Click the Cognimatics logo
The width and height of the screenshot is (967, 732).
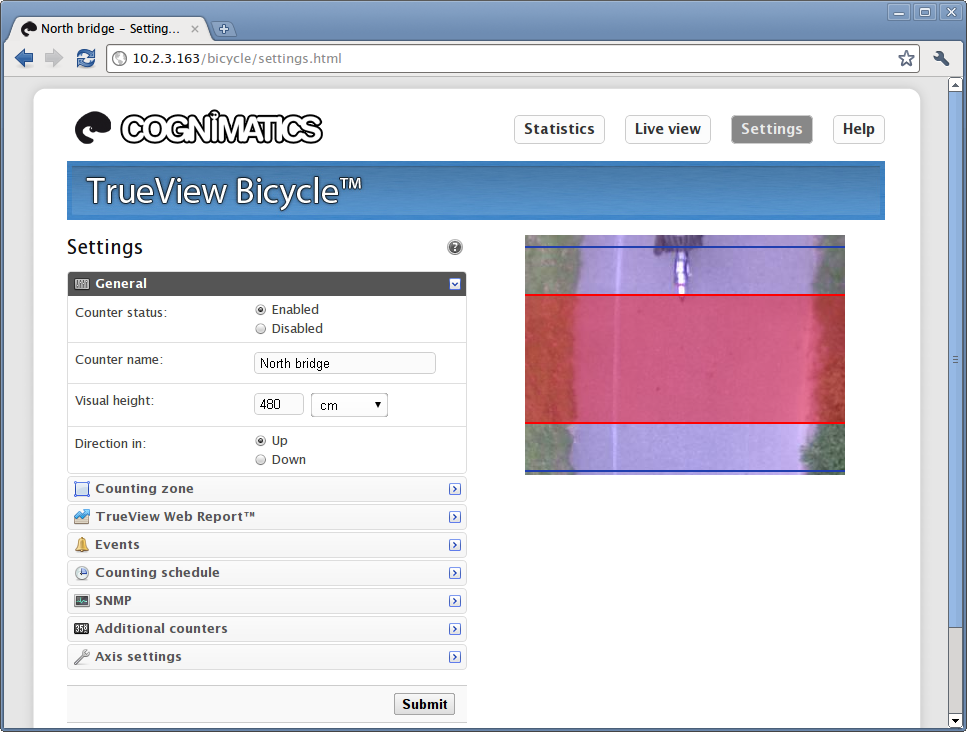199,128
